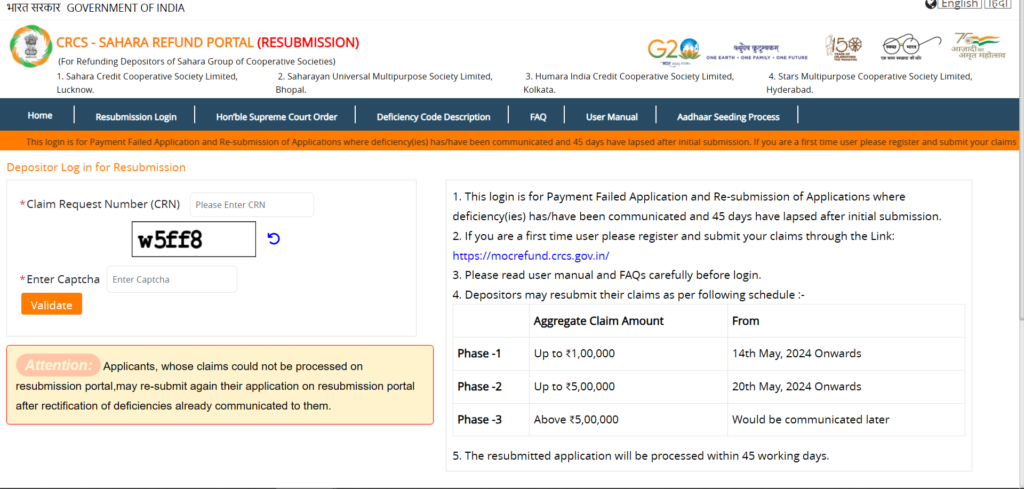Screen dimensions: 1024x489
Task: Click the Enter Captcha input field
Action: [x=172, y=279]
